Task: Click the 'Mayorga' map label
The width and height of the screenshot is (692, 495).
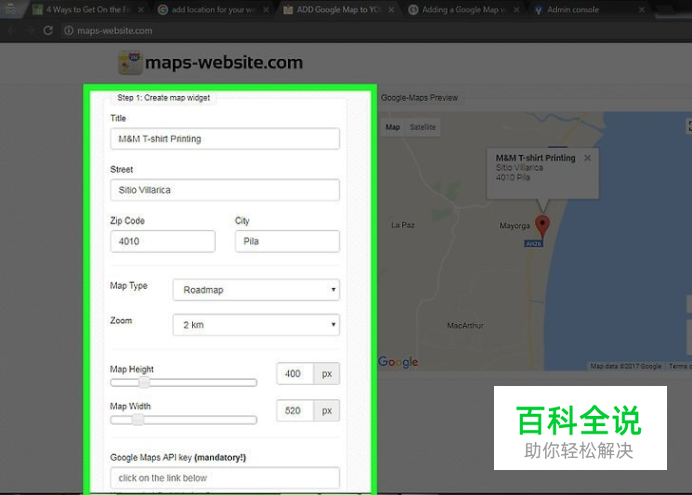Action: coord(515,226)
